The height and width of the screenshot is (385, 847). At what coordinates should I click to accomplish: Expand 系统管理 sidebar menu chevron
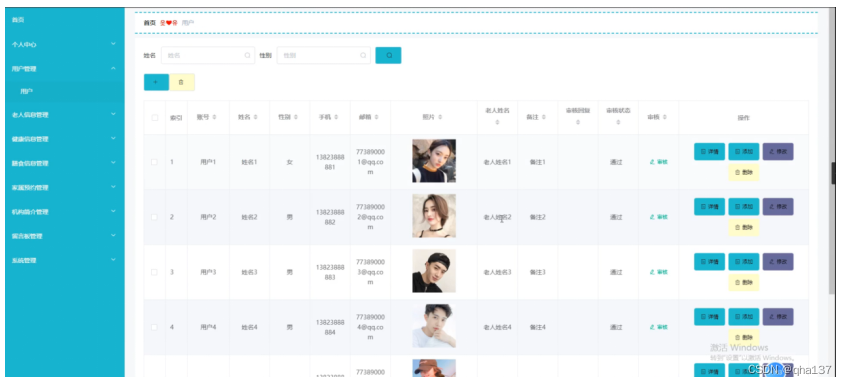(113, 260)
